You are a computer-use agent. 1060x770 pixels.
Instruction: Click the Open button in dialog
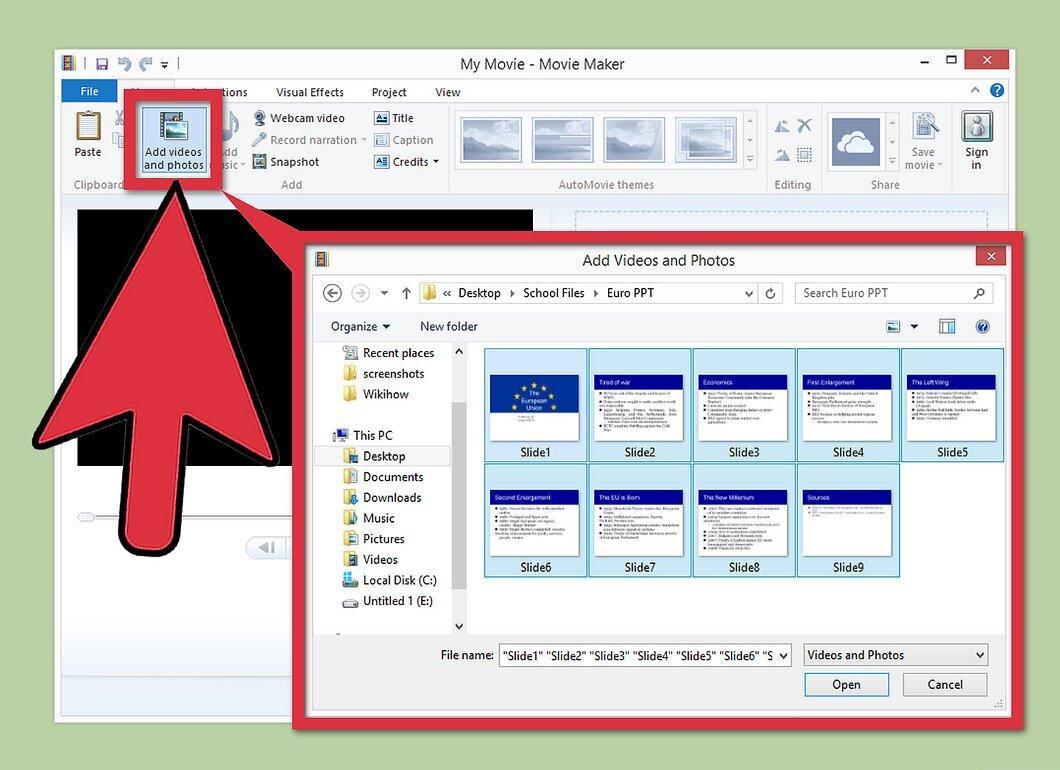pos(846,684)
